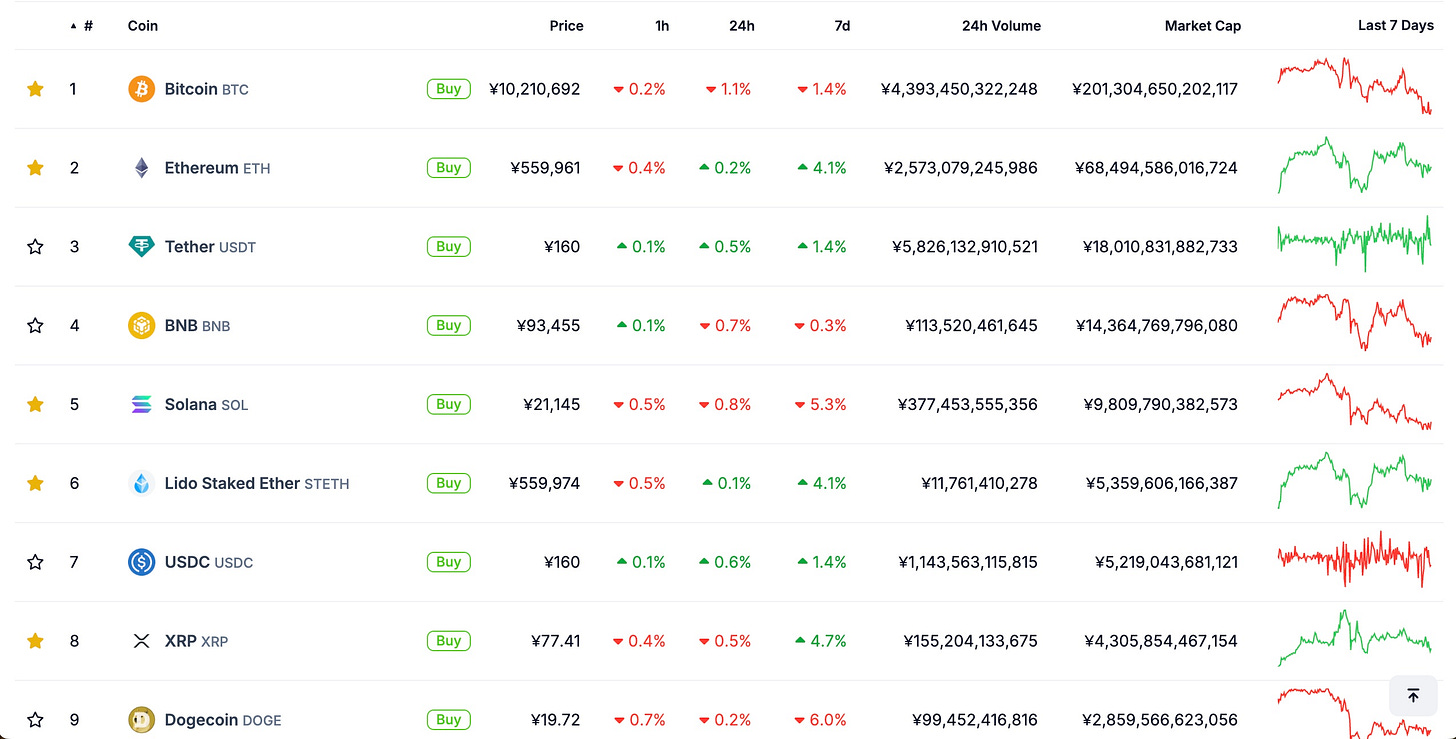This screenshot has height=739, width=1456.
Task: Click Solana 7d change 5.3%
Action: click(821, 404)
